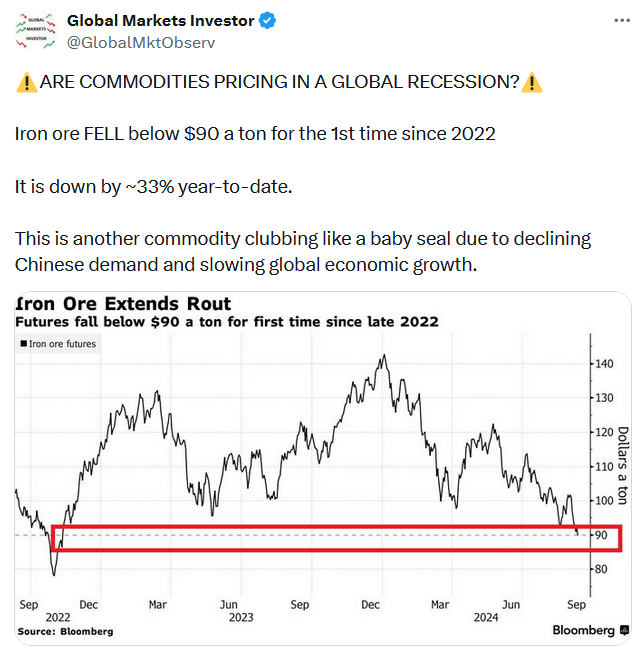This screenshot has width=637, height=650.
Task: Click the sentence 'It is down by ~33% year-to-date'
Action: click(153, 186)
